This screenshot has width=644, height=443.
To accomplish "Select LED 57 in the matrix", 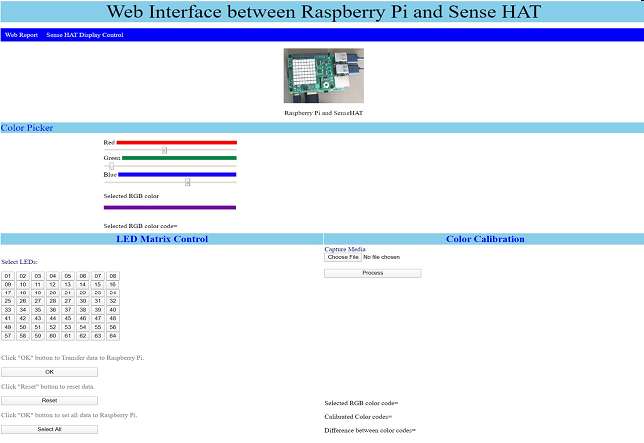I will pyautogui.click(x=8, y=336).
